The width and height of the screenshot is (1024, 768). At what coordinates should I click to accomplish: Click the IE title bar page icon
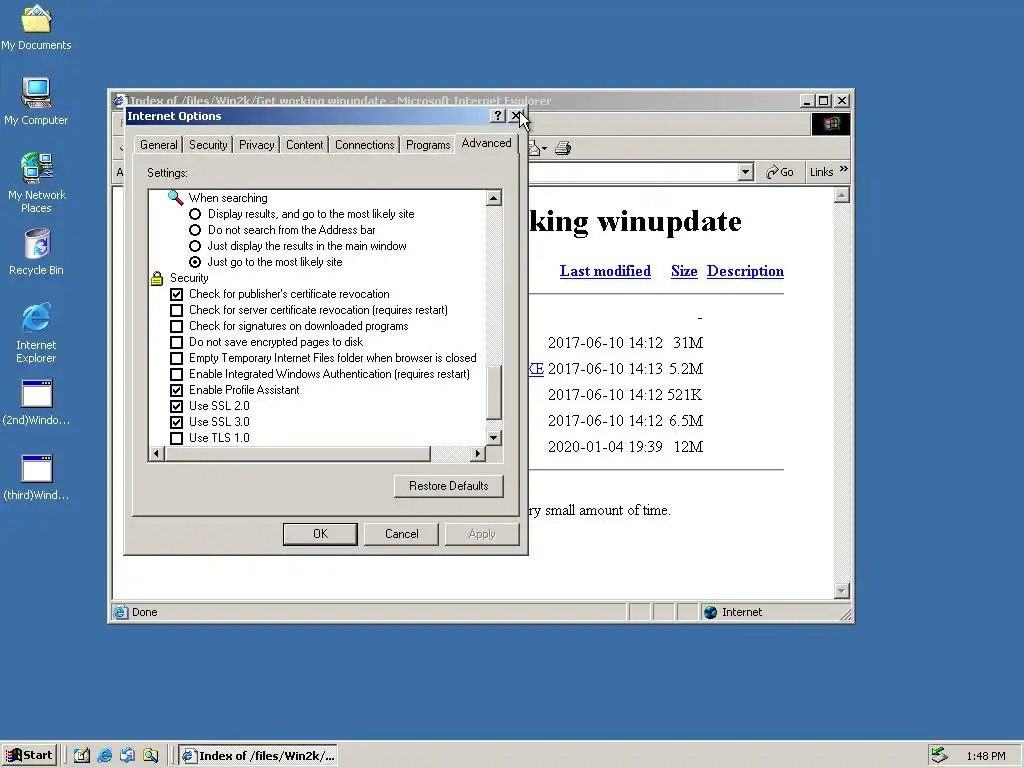pyautogui.click(x=119, y=101)
